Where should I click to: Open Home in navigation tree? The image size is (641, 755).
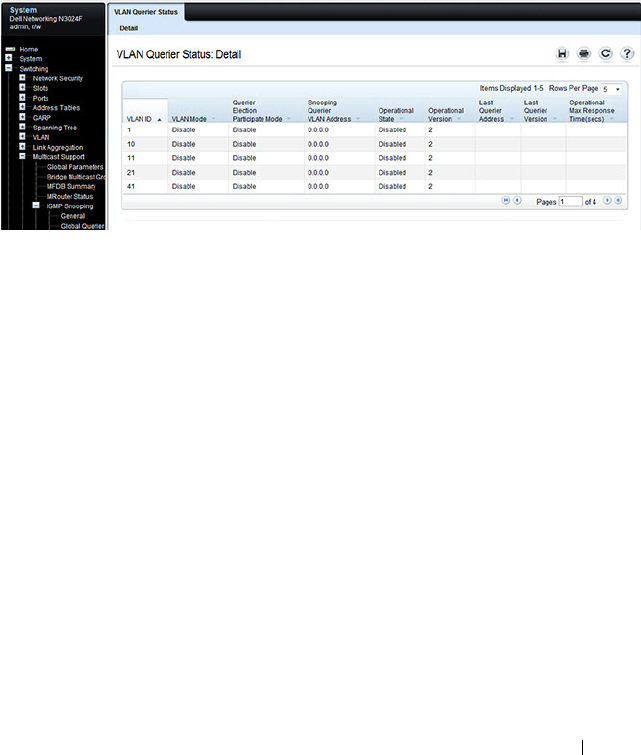pos(28,49)
